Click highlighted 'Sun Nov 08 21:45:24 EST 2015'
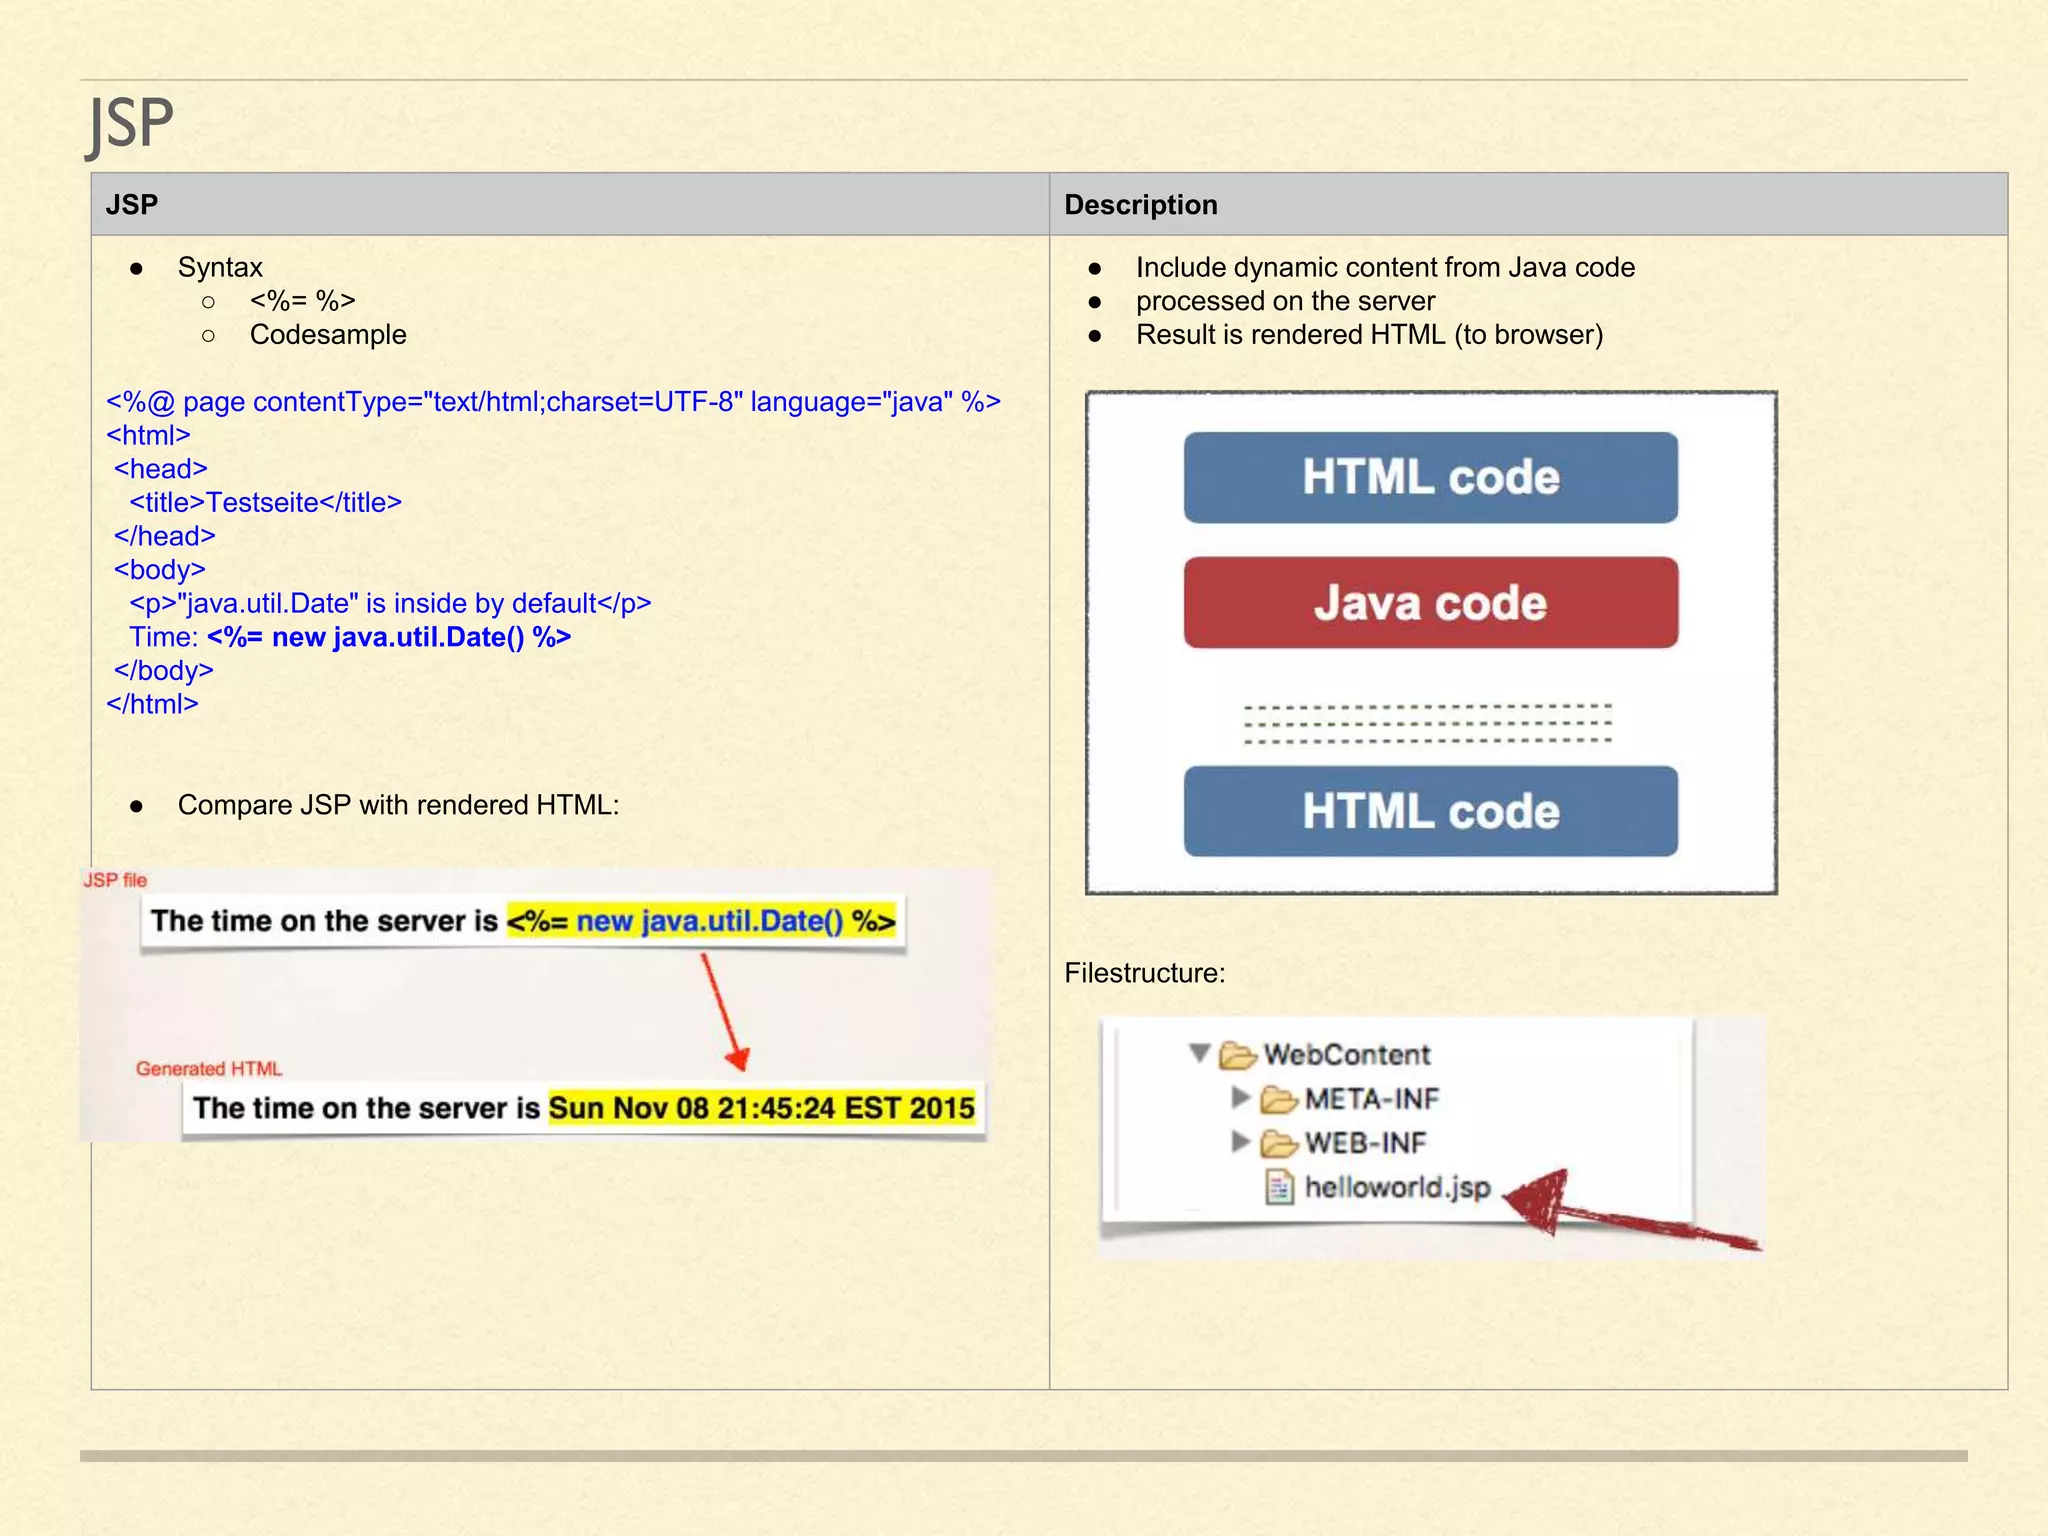Screen dimensions: 2048x1536 762,1108
